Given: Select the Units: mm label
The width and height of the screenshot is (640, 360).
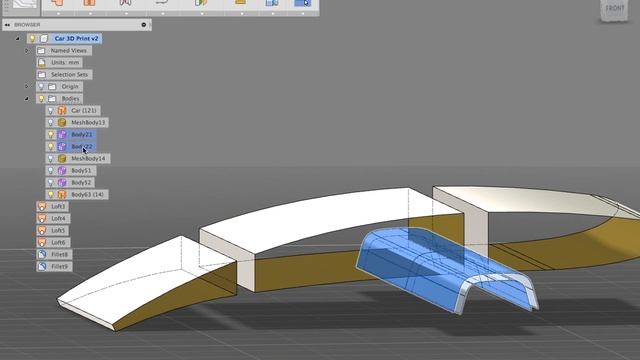Looking at the screenshot, I should pos(65,62).
